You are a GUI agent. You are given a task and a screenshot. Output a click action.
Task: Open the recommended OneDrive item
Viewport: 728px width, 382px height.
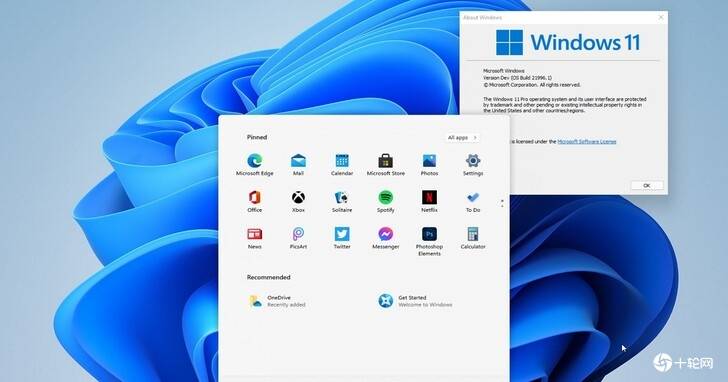click(277, 301)
